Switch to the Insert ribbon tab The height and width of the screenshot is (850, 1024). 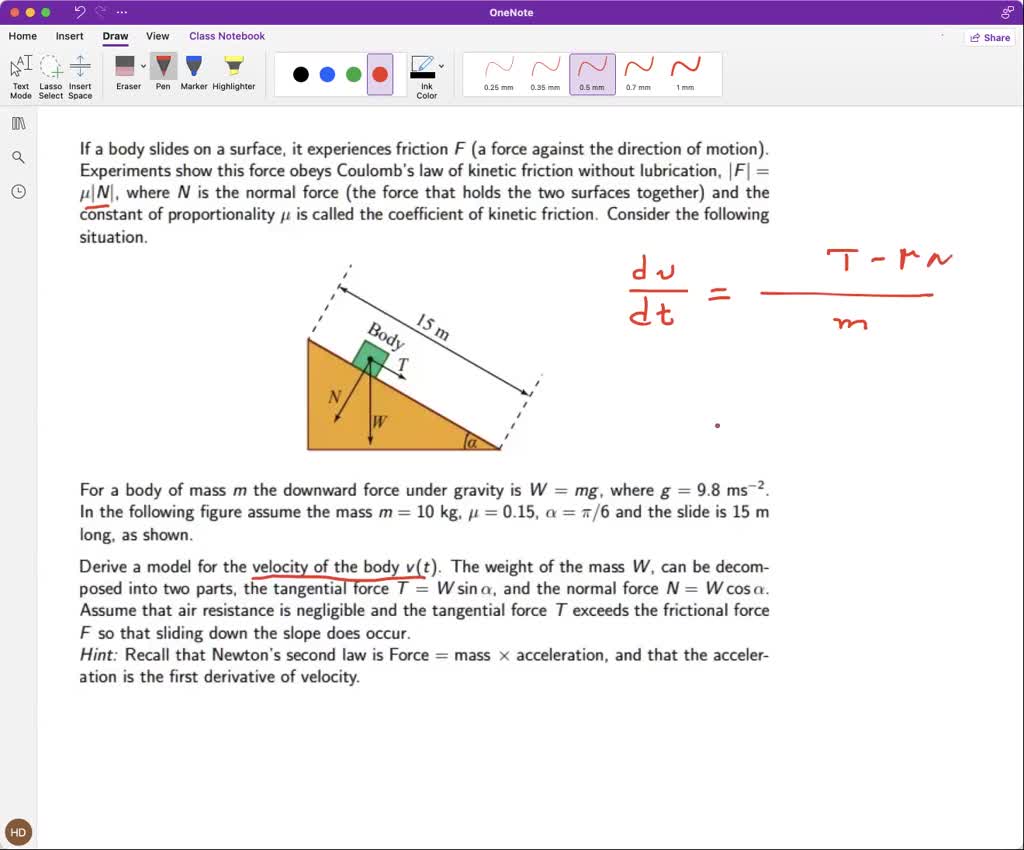(x=70, y=36)
